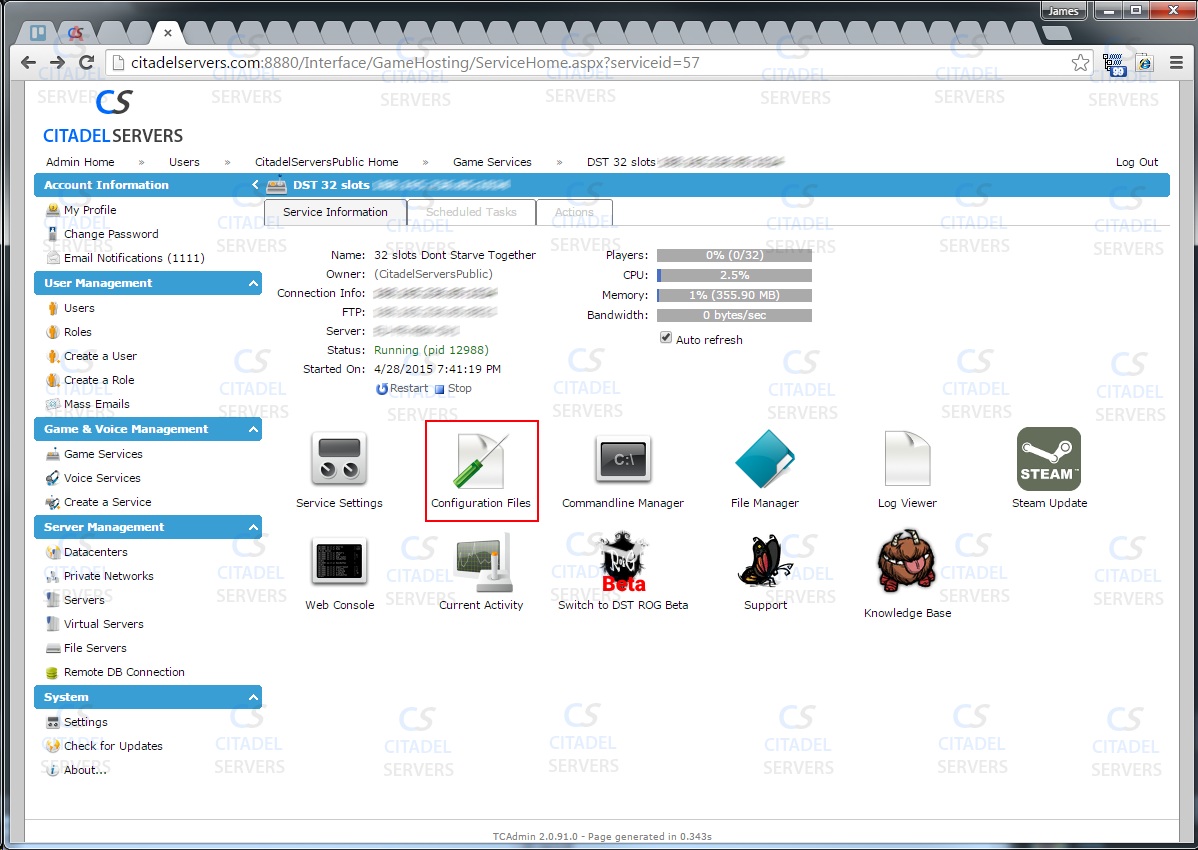Launch the Commandline Manager icon
1198x850 pixels.
pos(623,461)
